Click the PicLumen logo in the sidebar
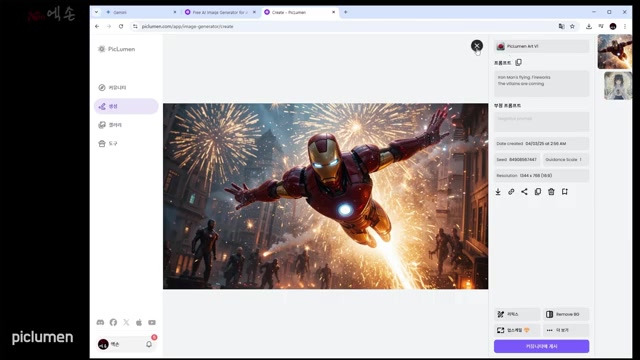The width and height of the screenshot is (640, 360). pos(116,49)
